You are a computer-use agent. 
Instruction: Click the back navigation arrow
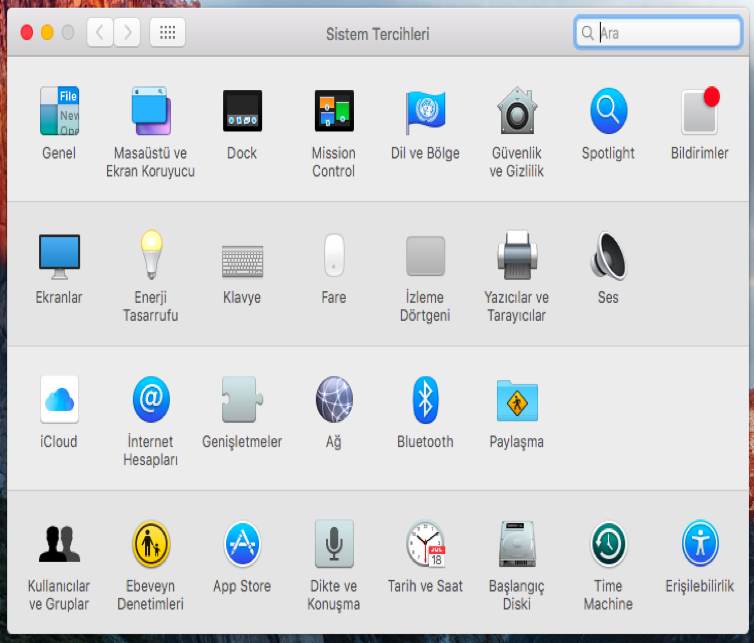pos(100,33)
